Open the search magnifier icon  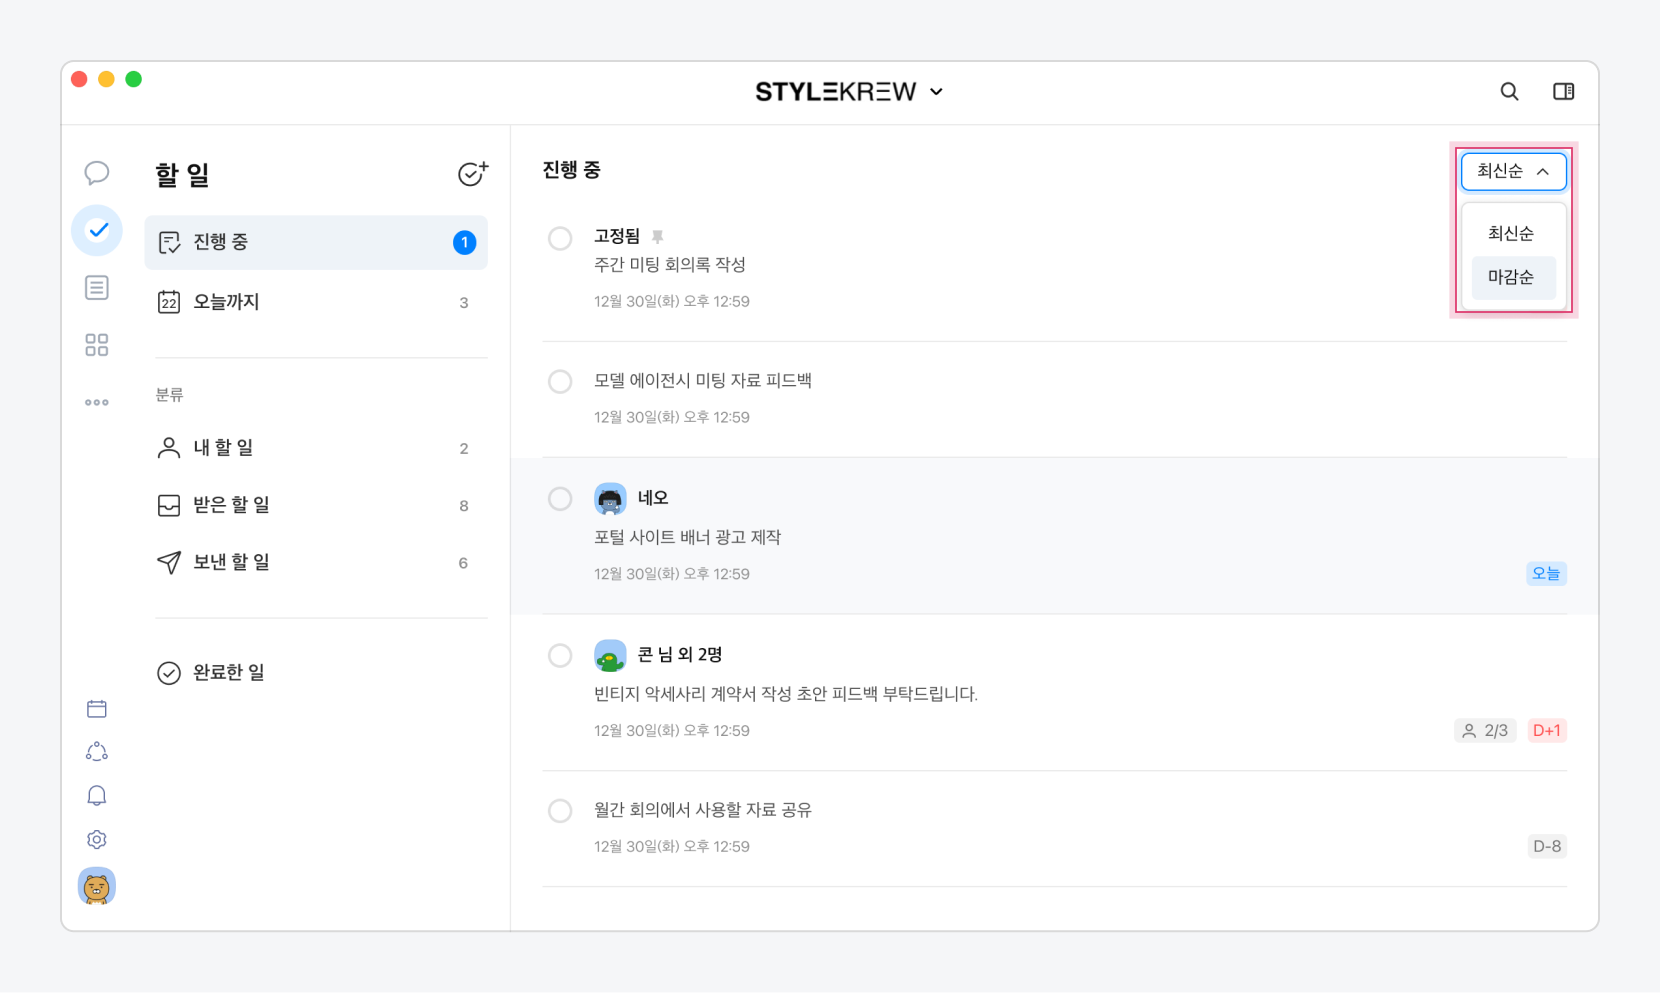(1509, 92)
